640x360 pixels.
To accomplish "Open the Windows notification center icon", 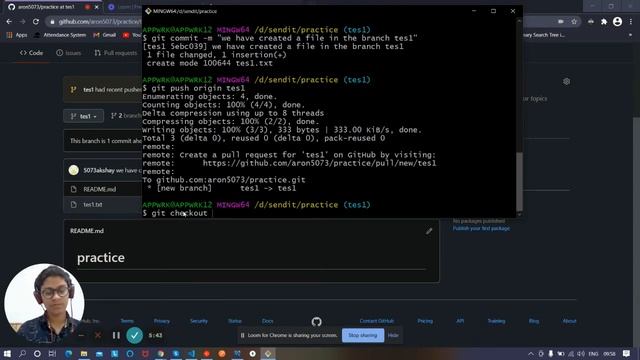I will point(627,353).
